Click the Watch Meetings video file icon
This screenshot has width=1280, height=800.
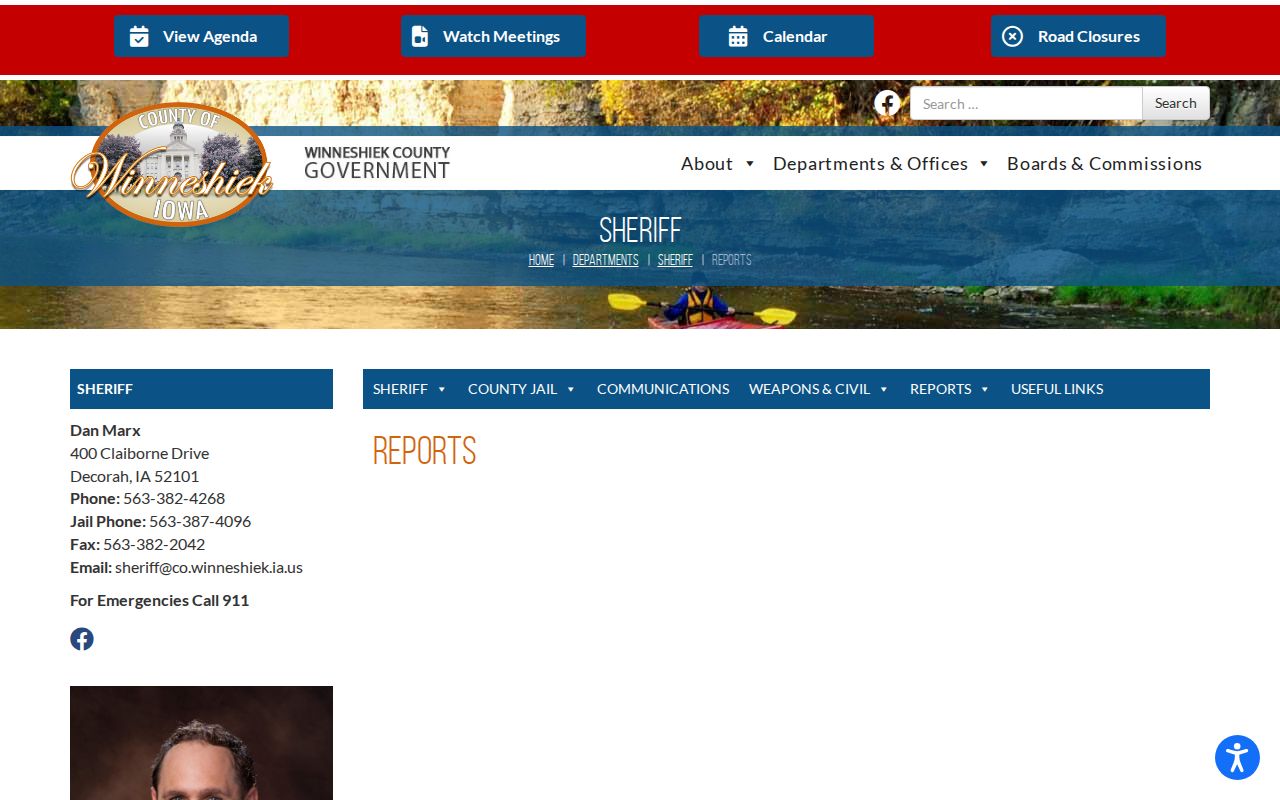420,37
